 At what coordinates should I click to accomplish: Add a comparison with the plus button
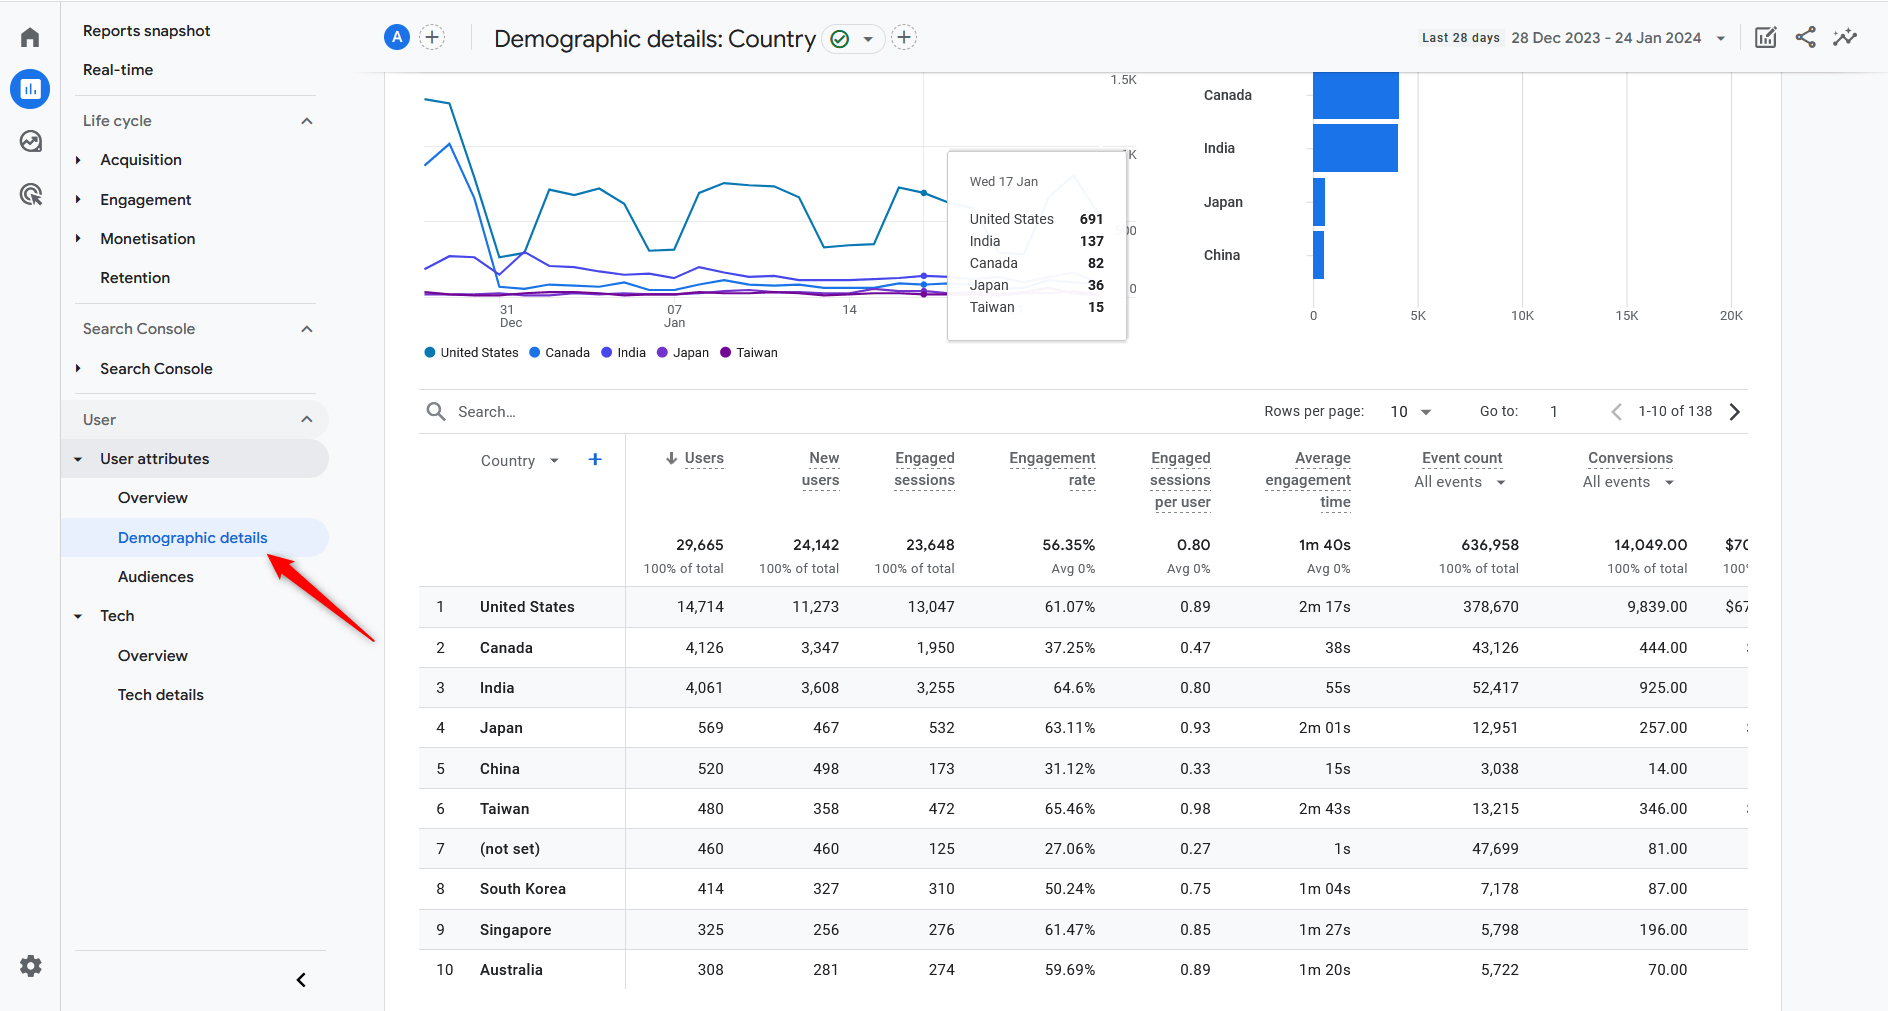432,36
